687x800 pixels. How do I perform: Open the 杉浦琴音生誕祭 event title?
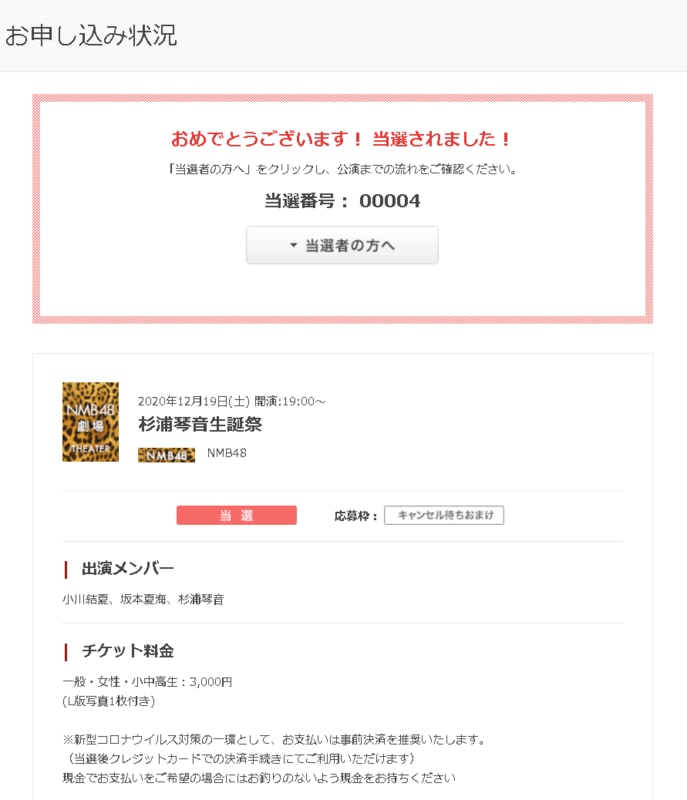pos(200,424)
